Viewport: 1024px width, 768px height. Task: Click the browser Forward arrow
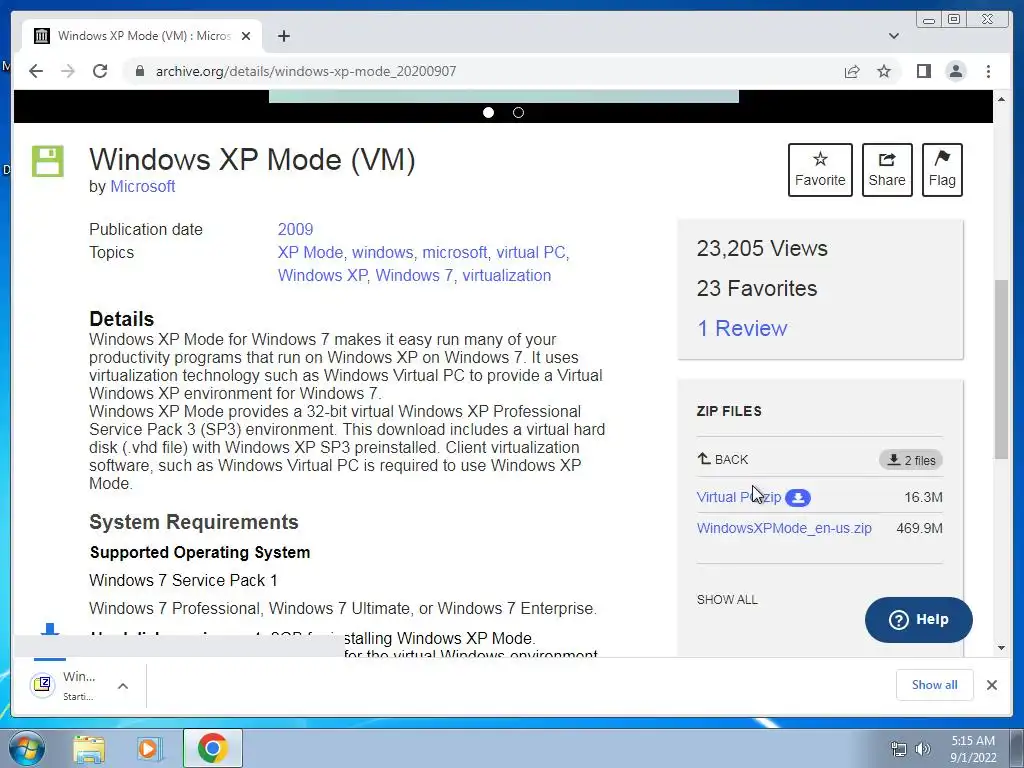click(x=68, y=71)
